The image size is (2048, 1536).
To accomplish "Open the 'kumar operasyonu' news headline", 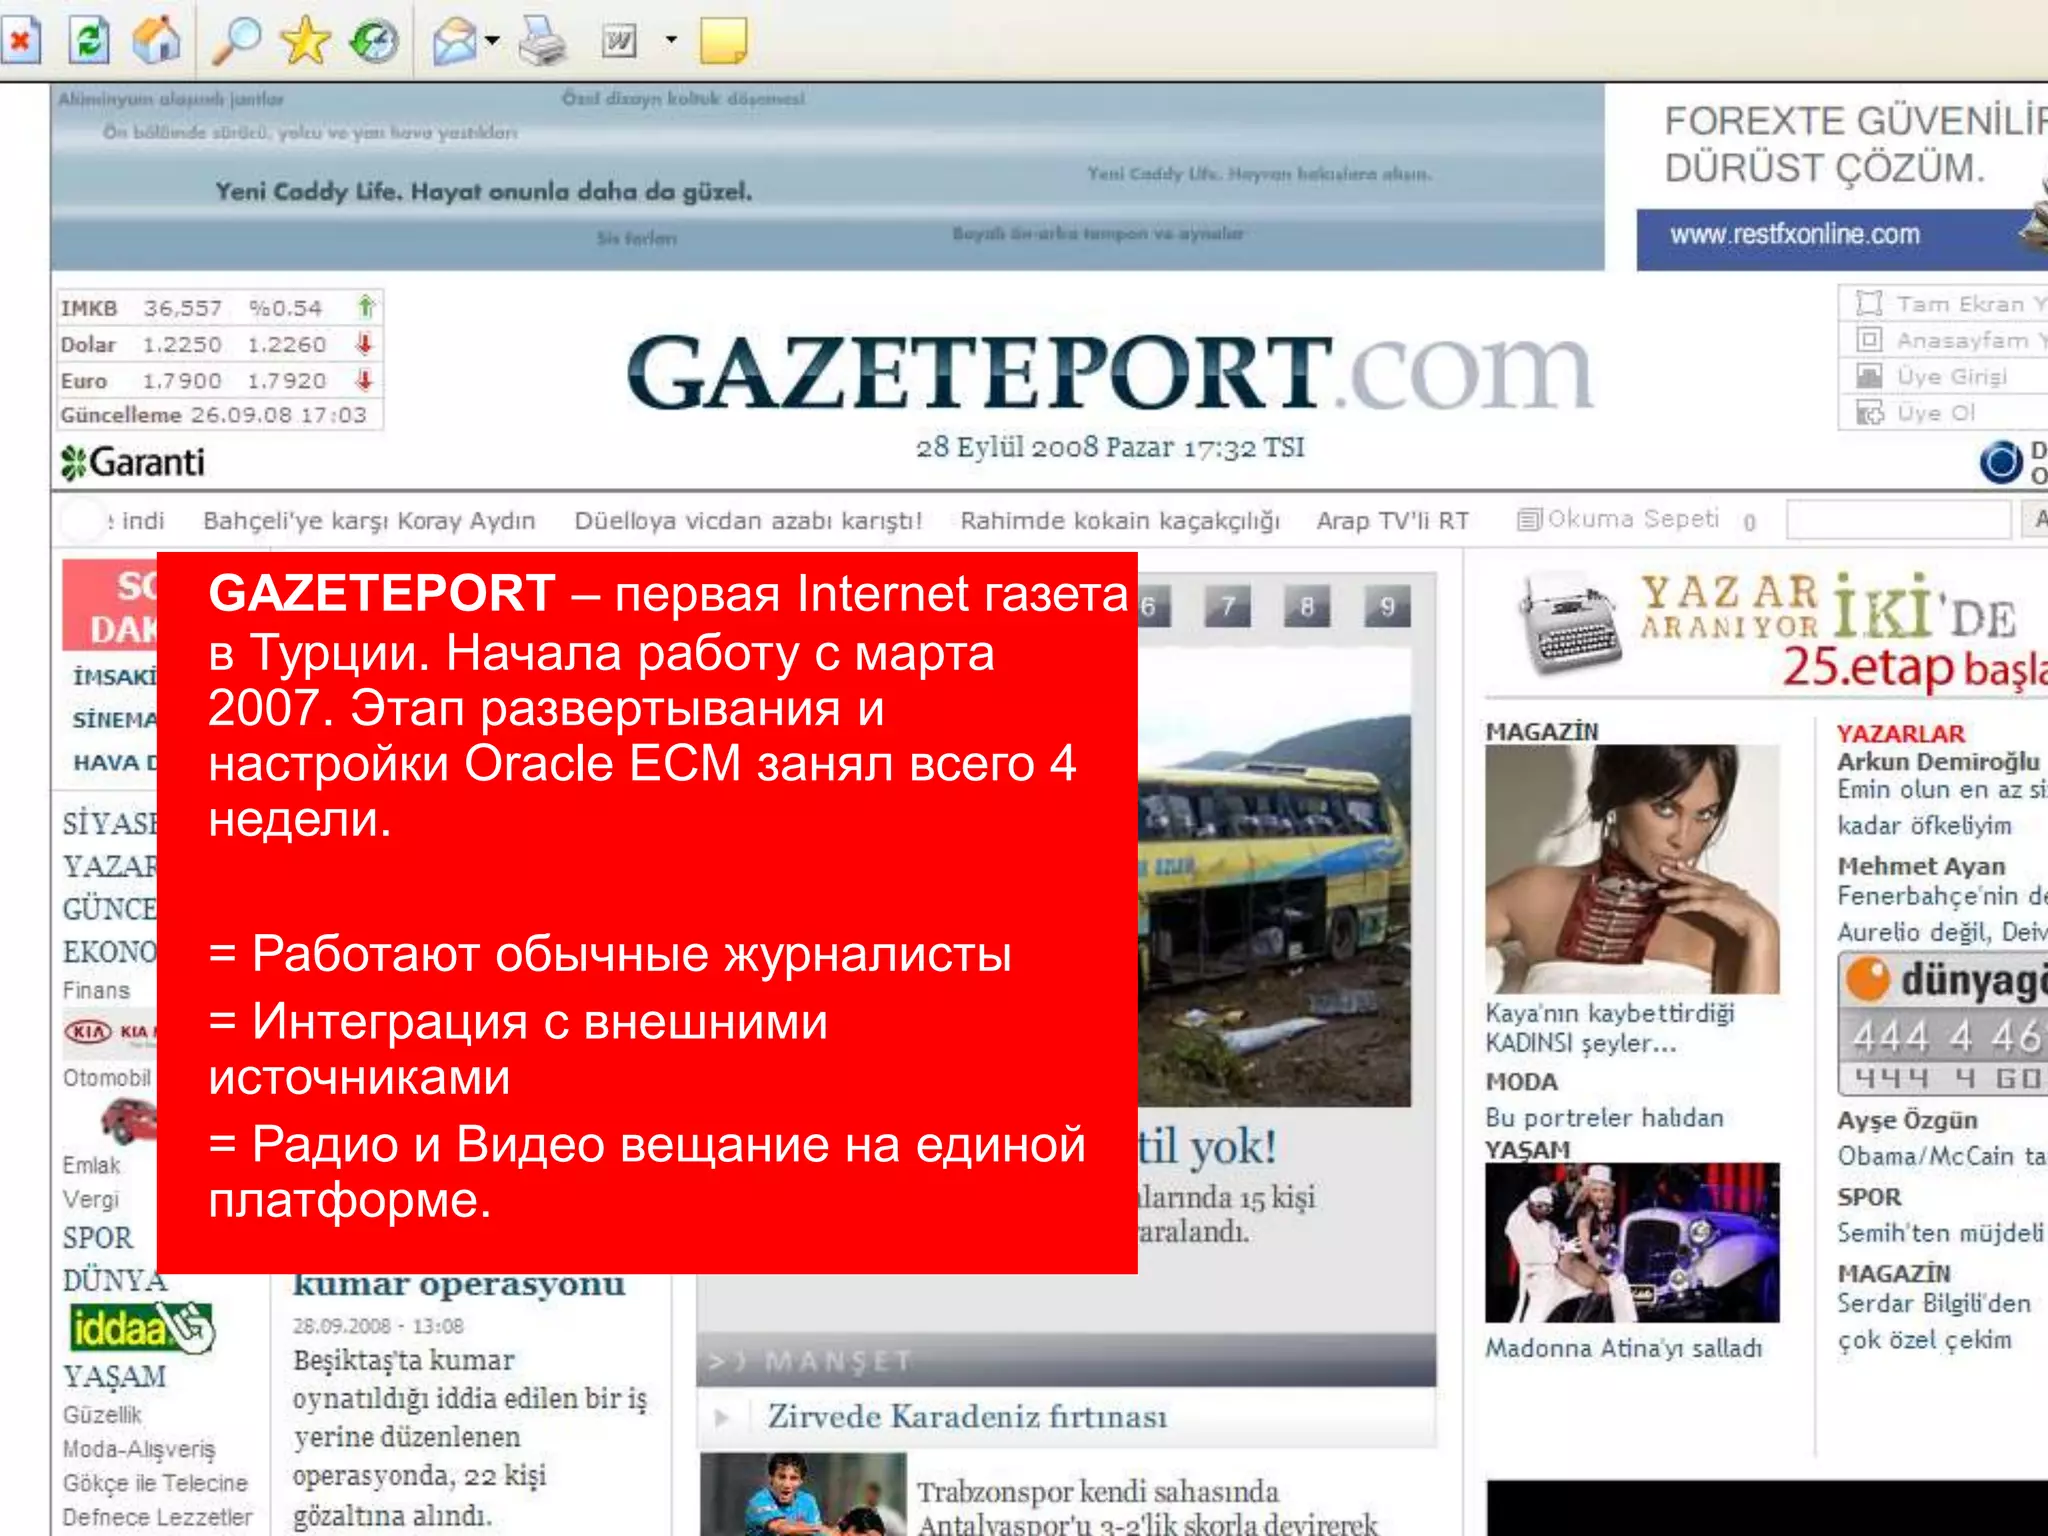I will tap(459, 1285).
